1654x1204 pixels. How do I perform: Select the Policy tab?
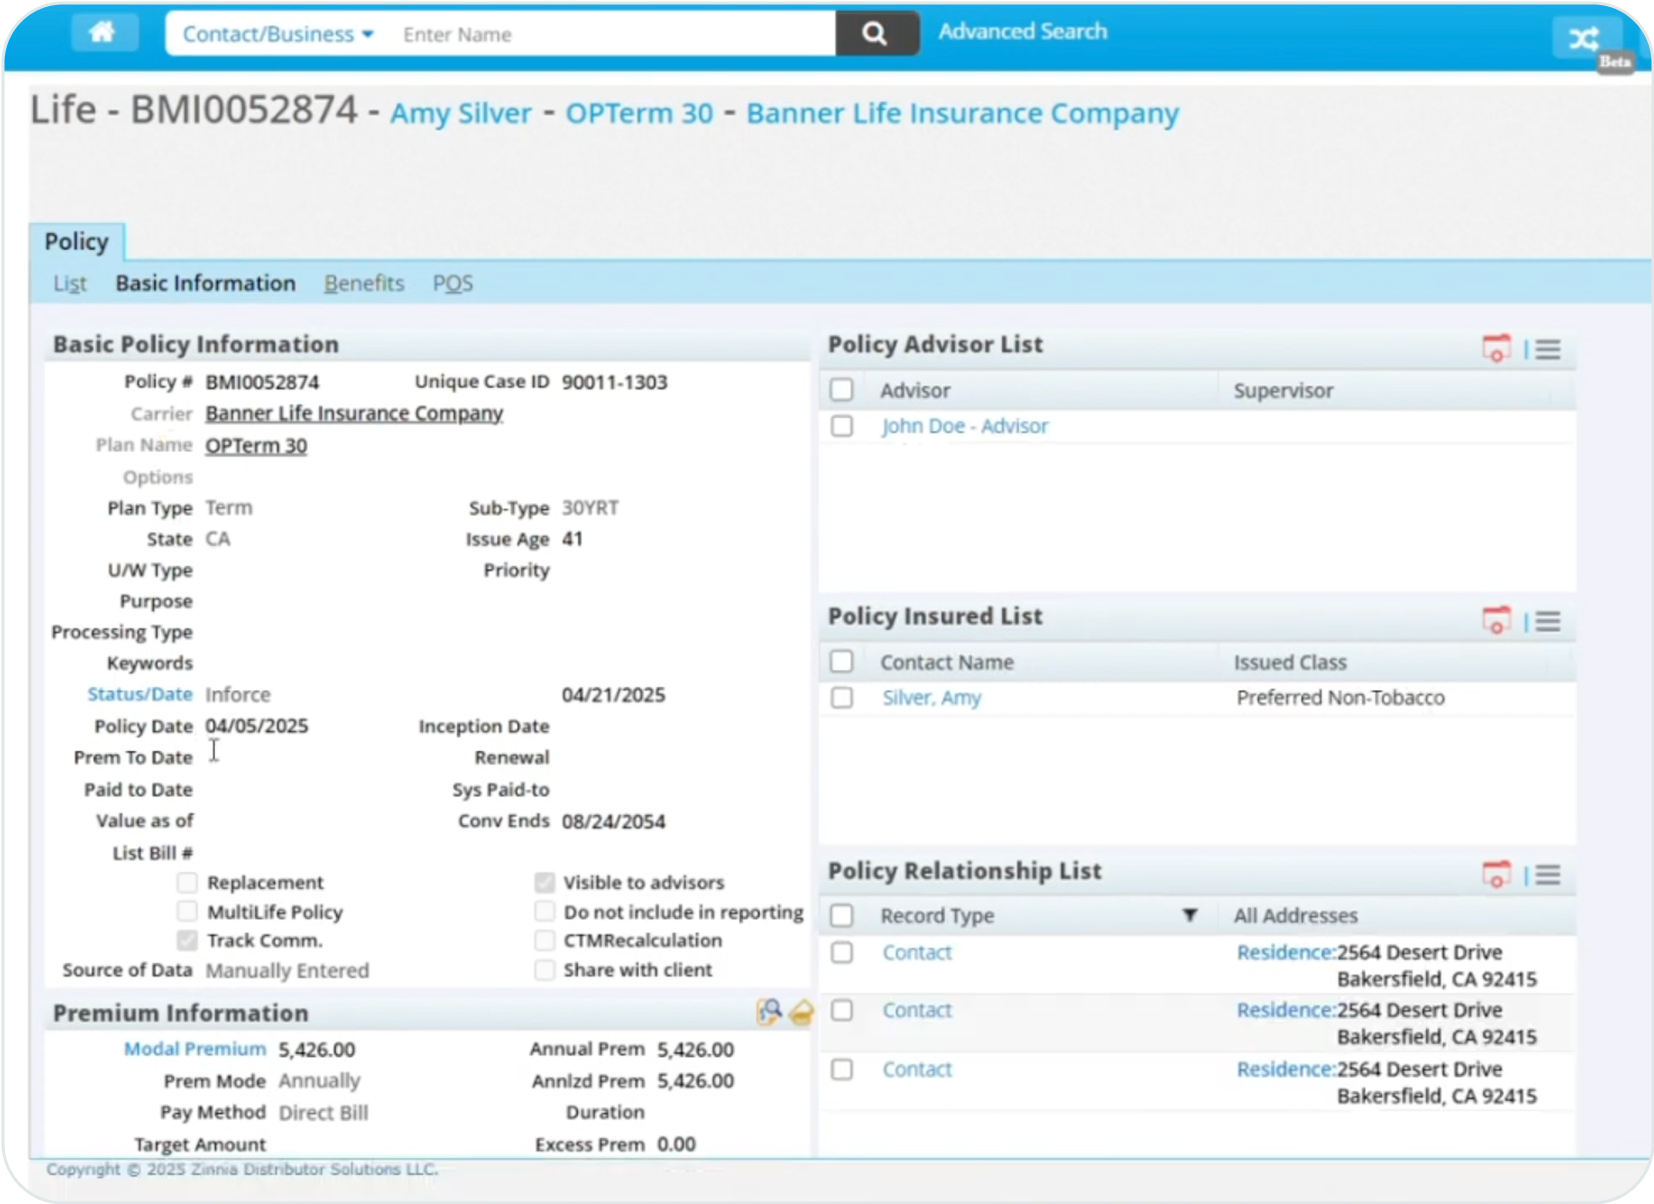(77, 242)
